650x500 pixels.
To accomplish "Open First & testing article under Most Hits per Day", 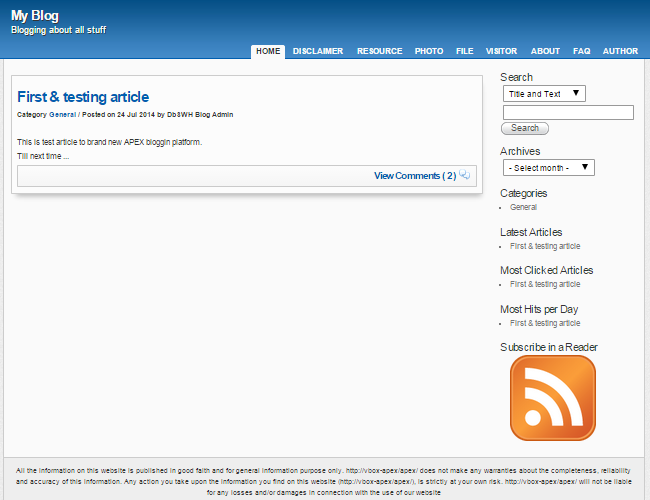I will pyautogui.click(x=545, y=323).
